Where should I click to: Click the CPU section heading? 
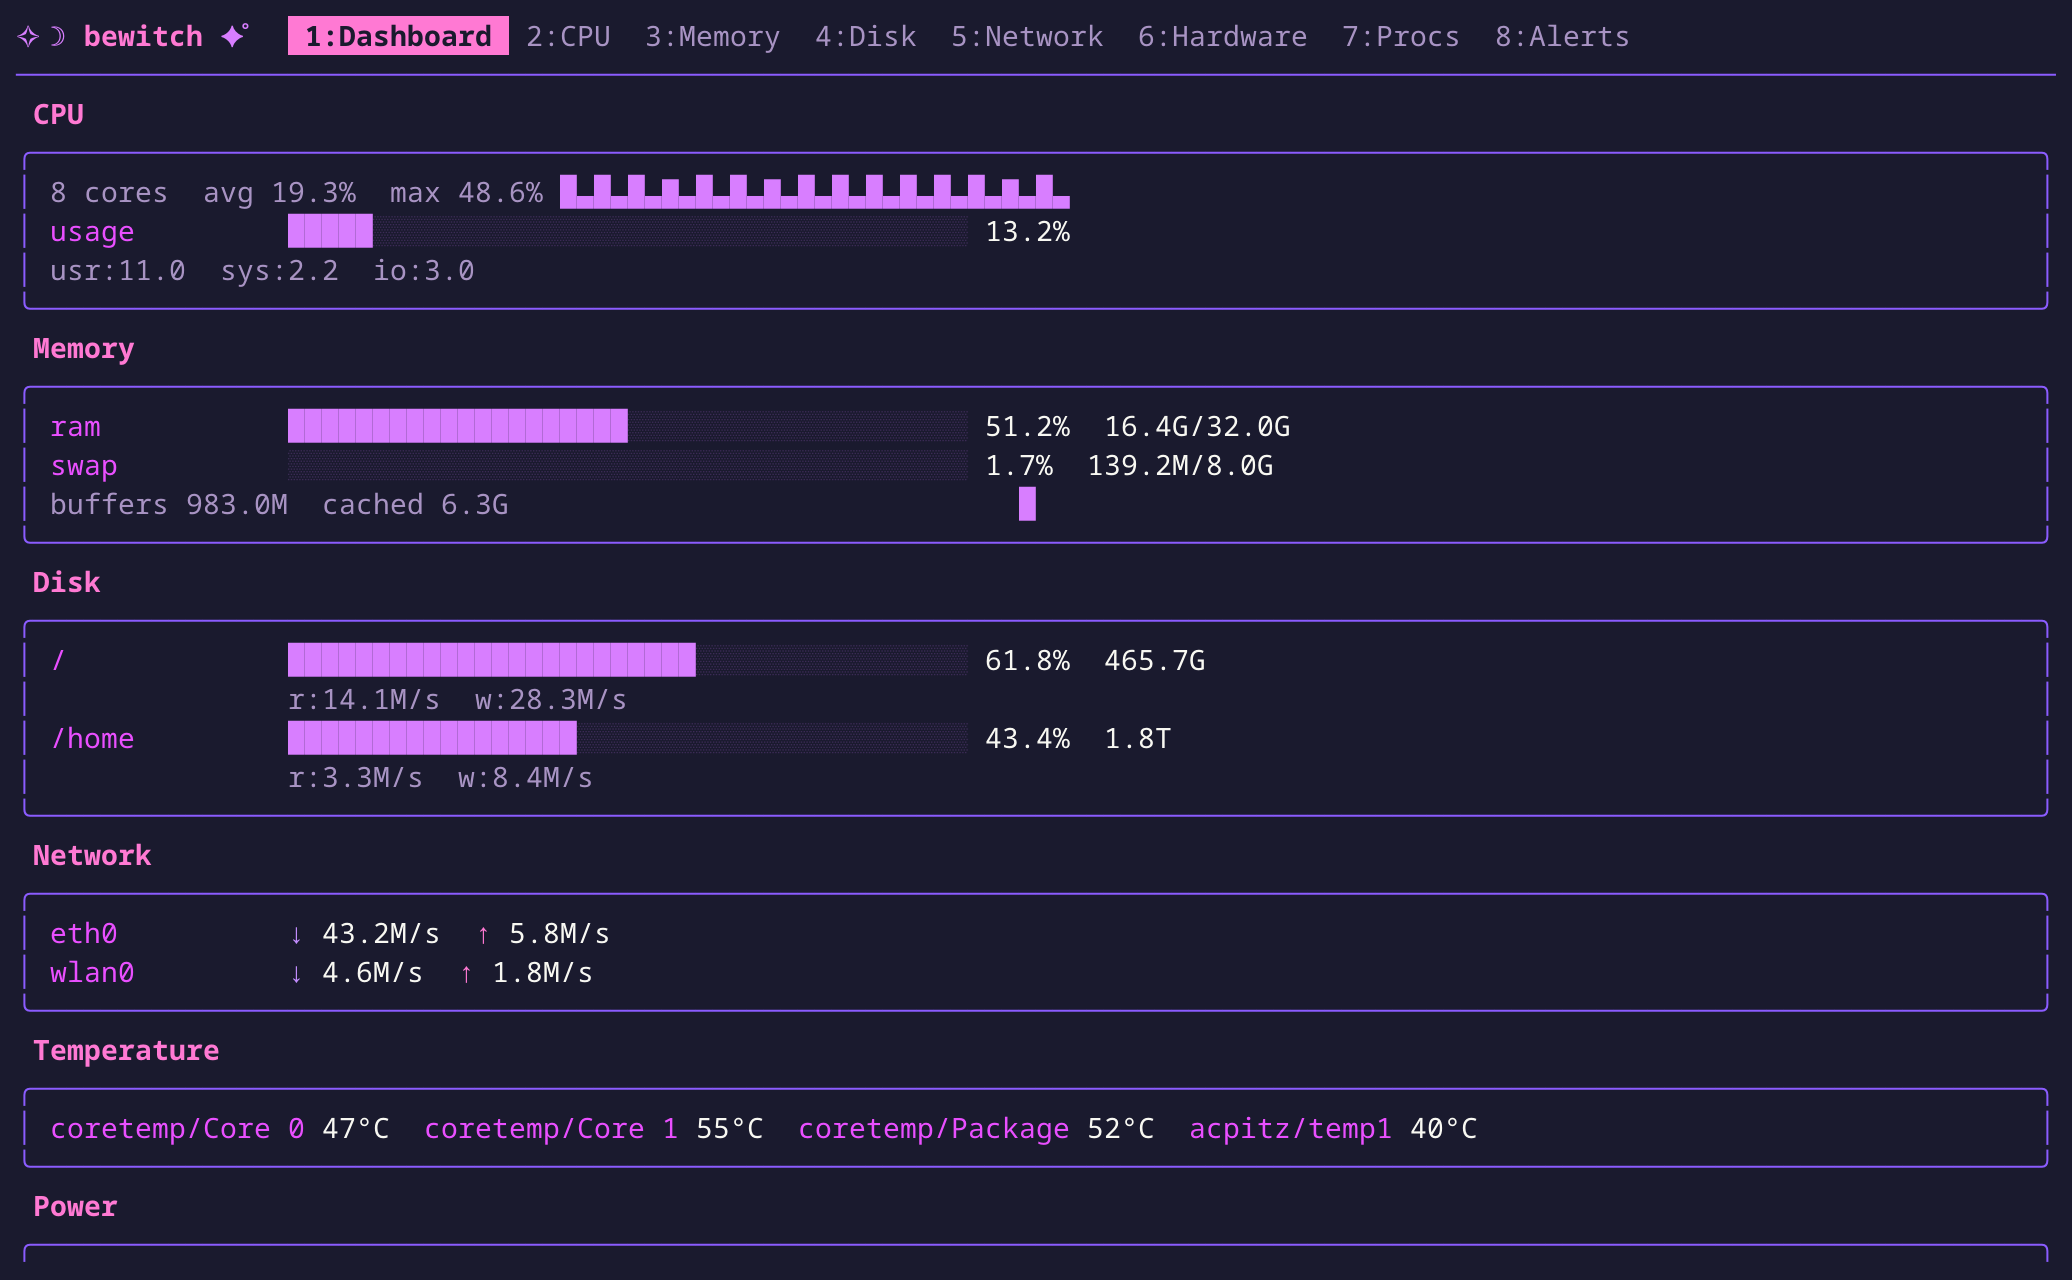58,114
